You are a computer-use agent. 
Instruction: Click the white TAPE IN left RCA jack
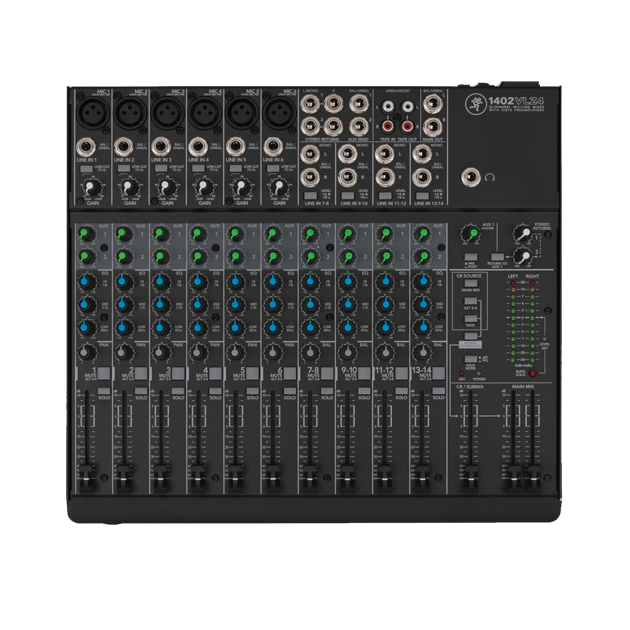pyautogui.click(x=388, y=106)
